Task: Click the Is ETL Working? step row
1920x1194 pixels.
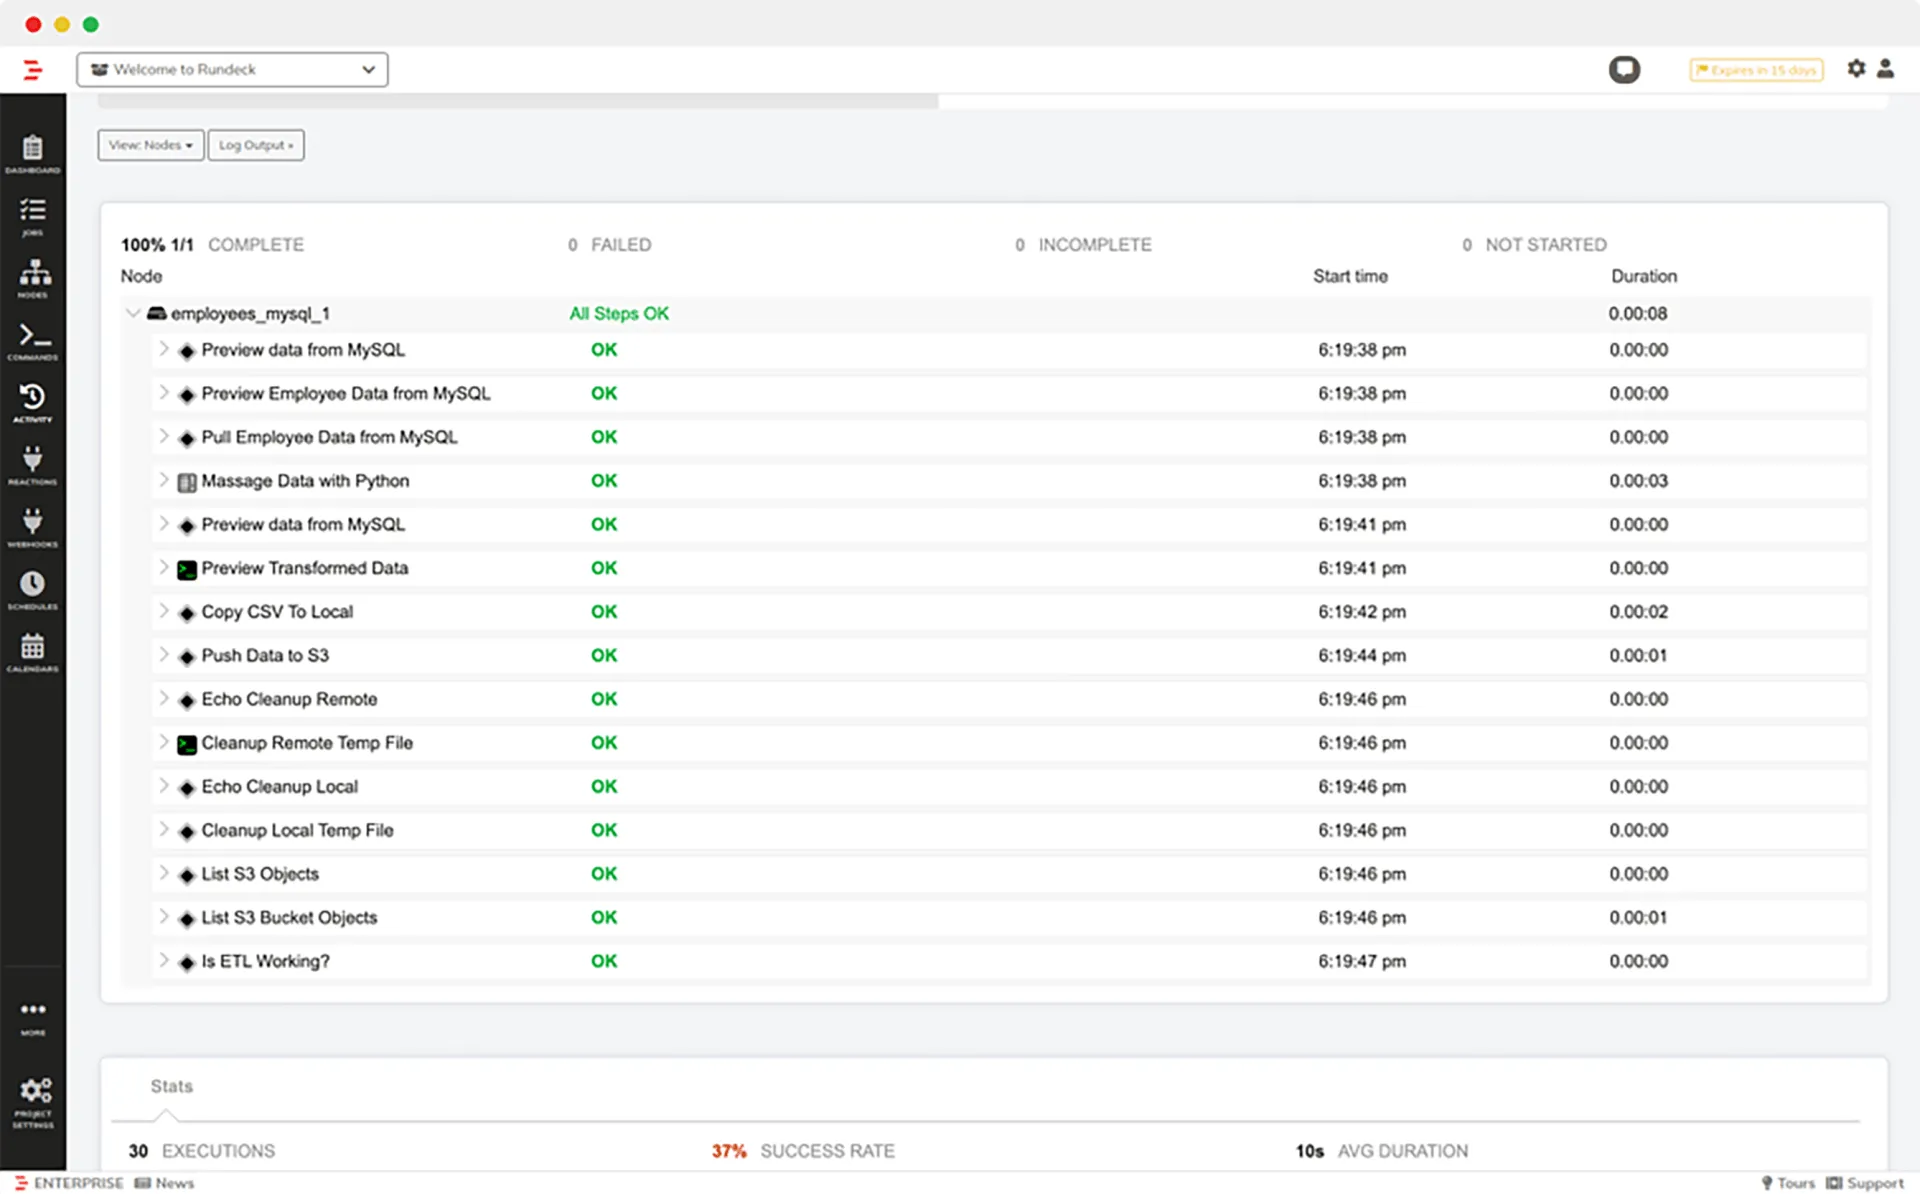Action: point(265,961)
